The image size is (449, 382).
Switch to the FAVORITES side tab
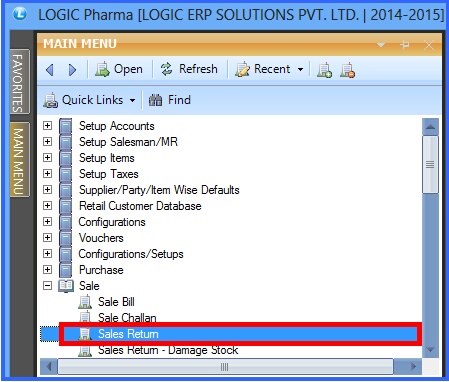[19, 82]
